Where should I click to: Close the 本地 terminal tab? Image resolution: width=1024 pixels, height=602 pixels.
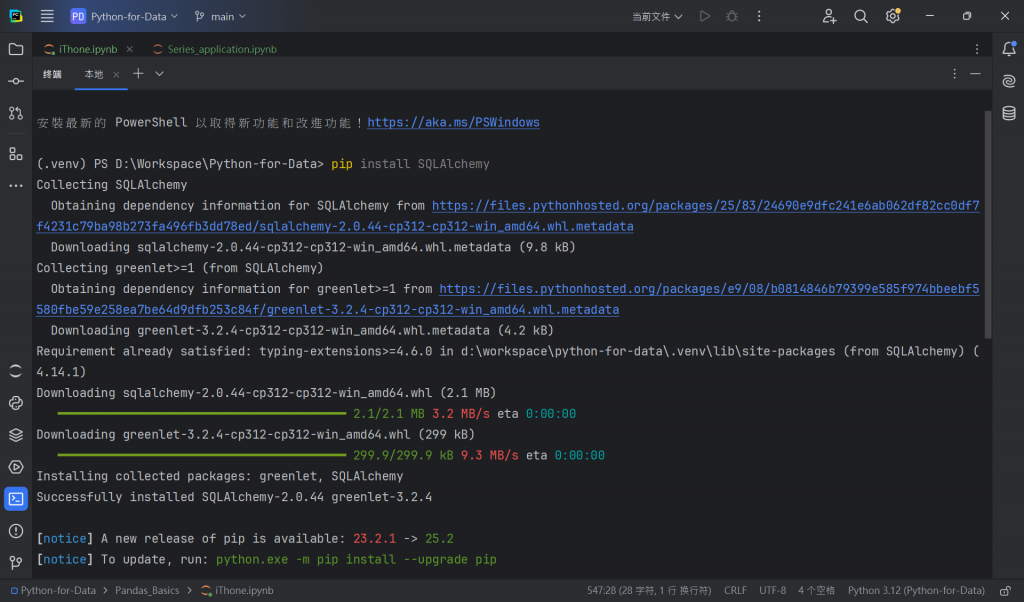(116, 74)
